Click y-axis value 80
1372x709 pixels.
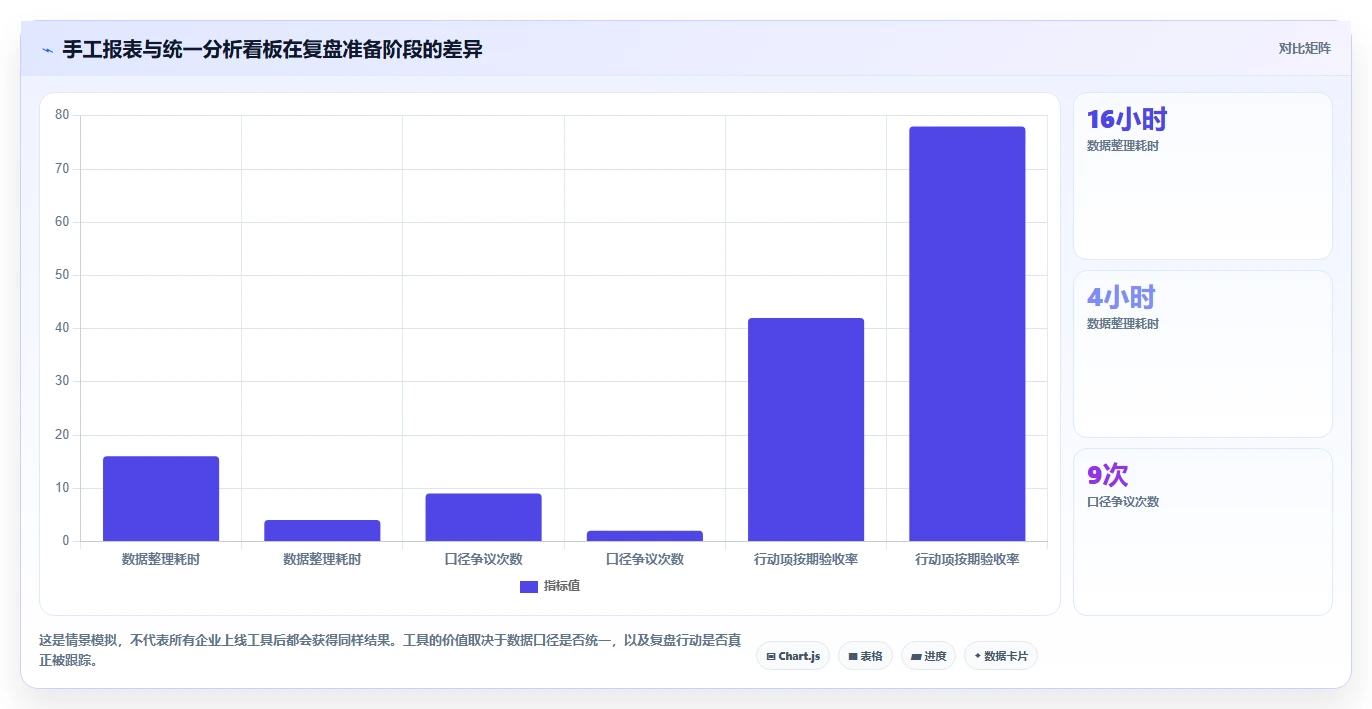[62, 115]
